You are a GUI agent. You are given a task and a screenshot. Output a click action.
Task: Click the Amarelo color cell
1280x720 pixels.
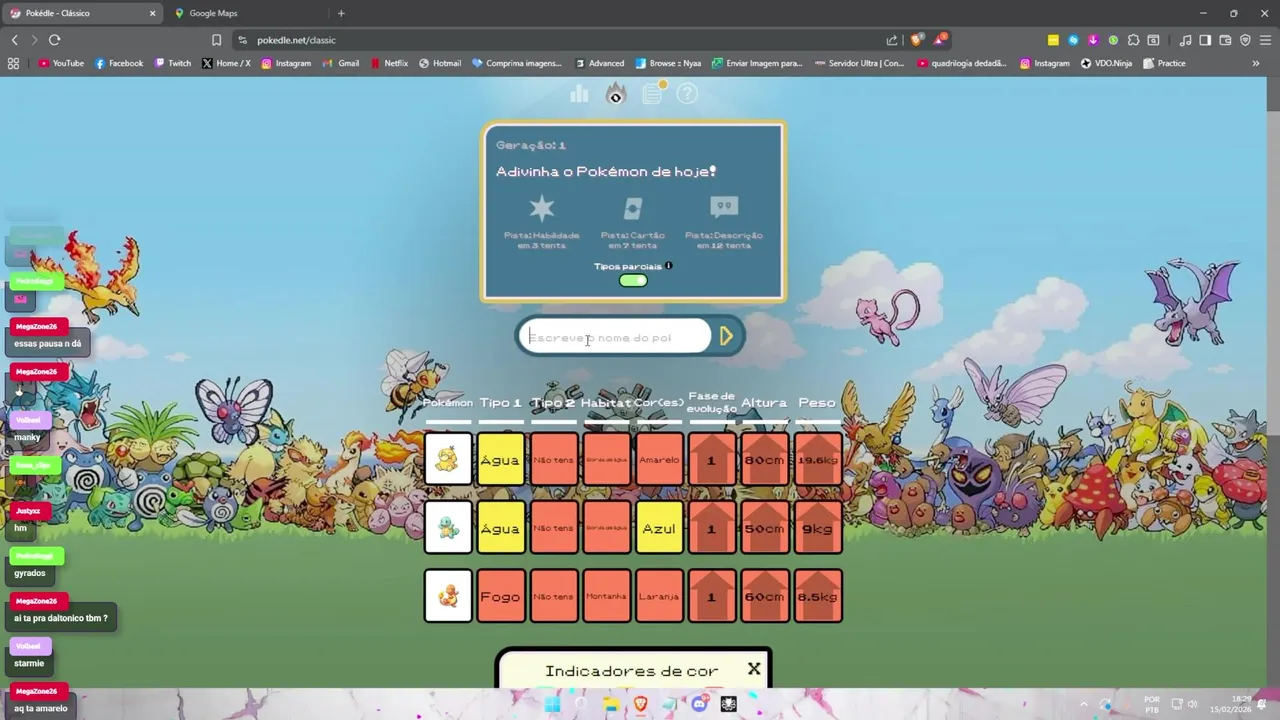click(659, 459)
